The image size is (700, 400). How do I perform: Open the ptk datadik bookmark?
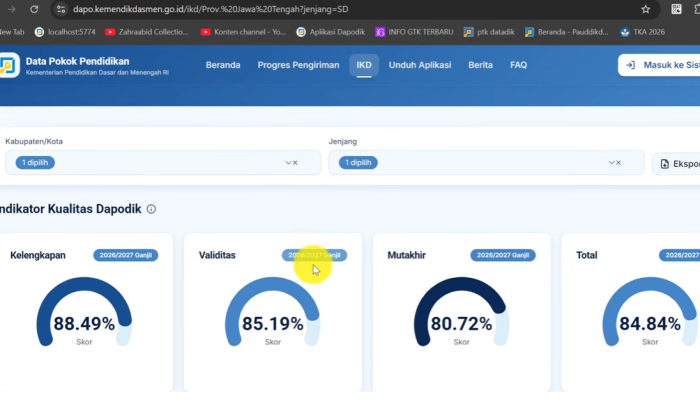click(x=489, y=32)
